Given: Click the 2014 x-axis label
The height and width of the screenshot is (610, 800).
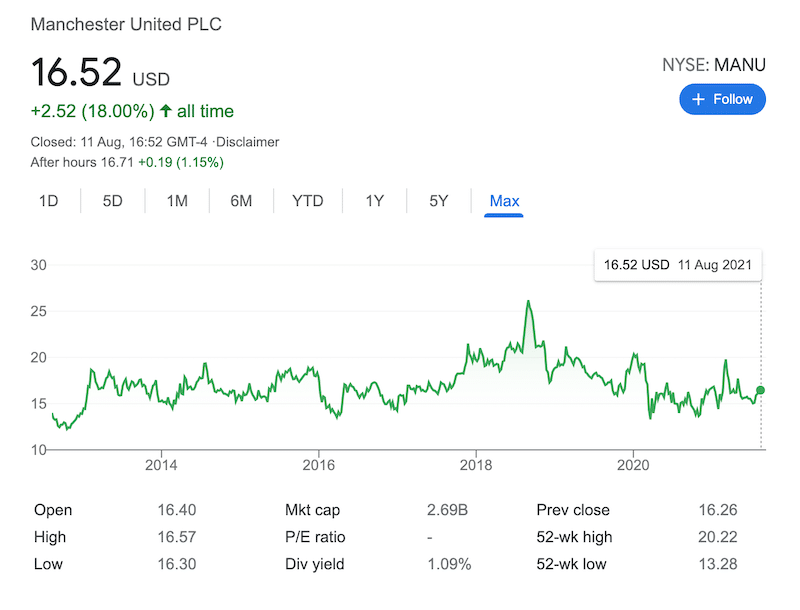Looking at the screenshot, I should pos(161,465).
